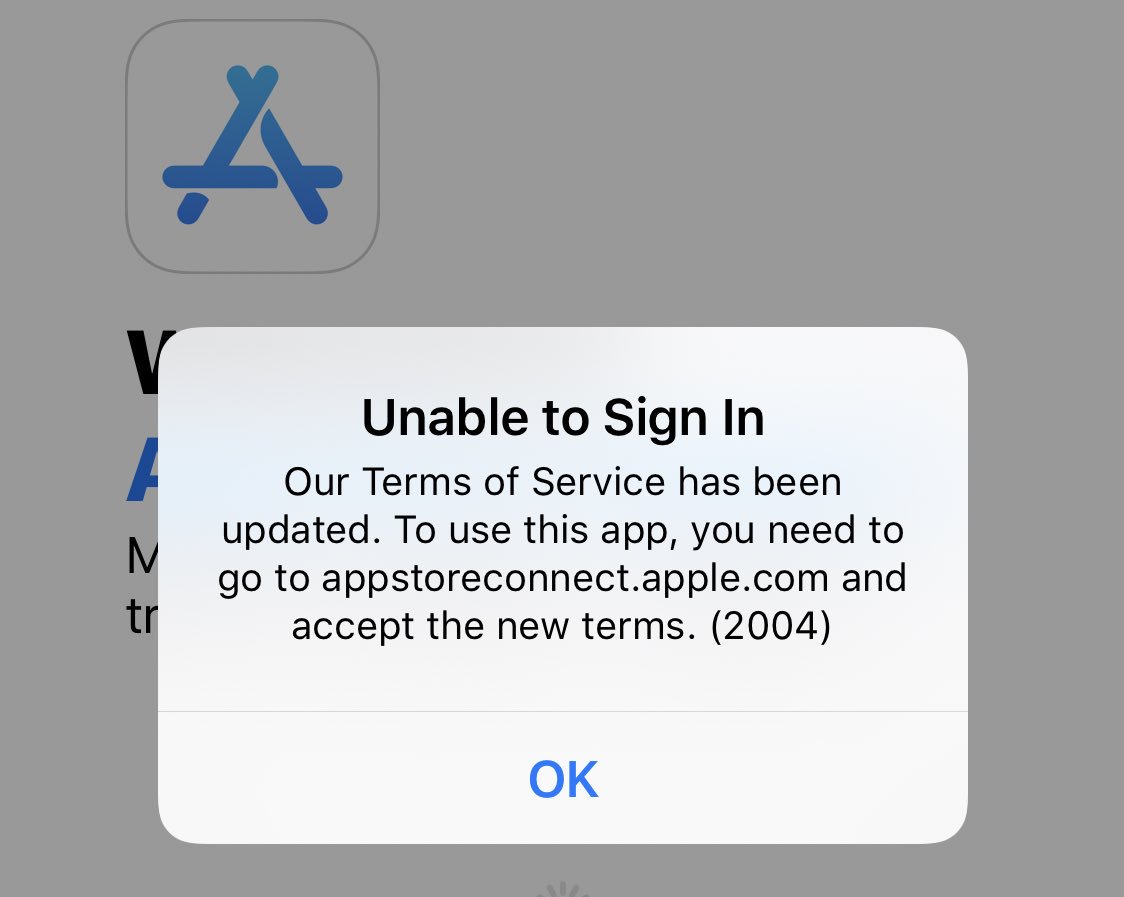Select the "Unable to Sign In" alert title

563,417
